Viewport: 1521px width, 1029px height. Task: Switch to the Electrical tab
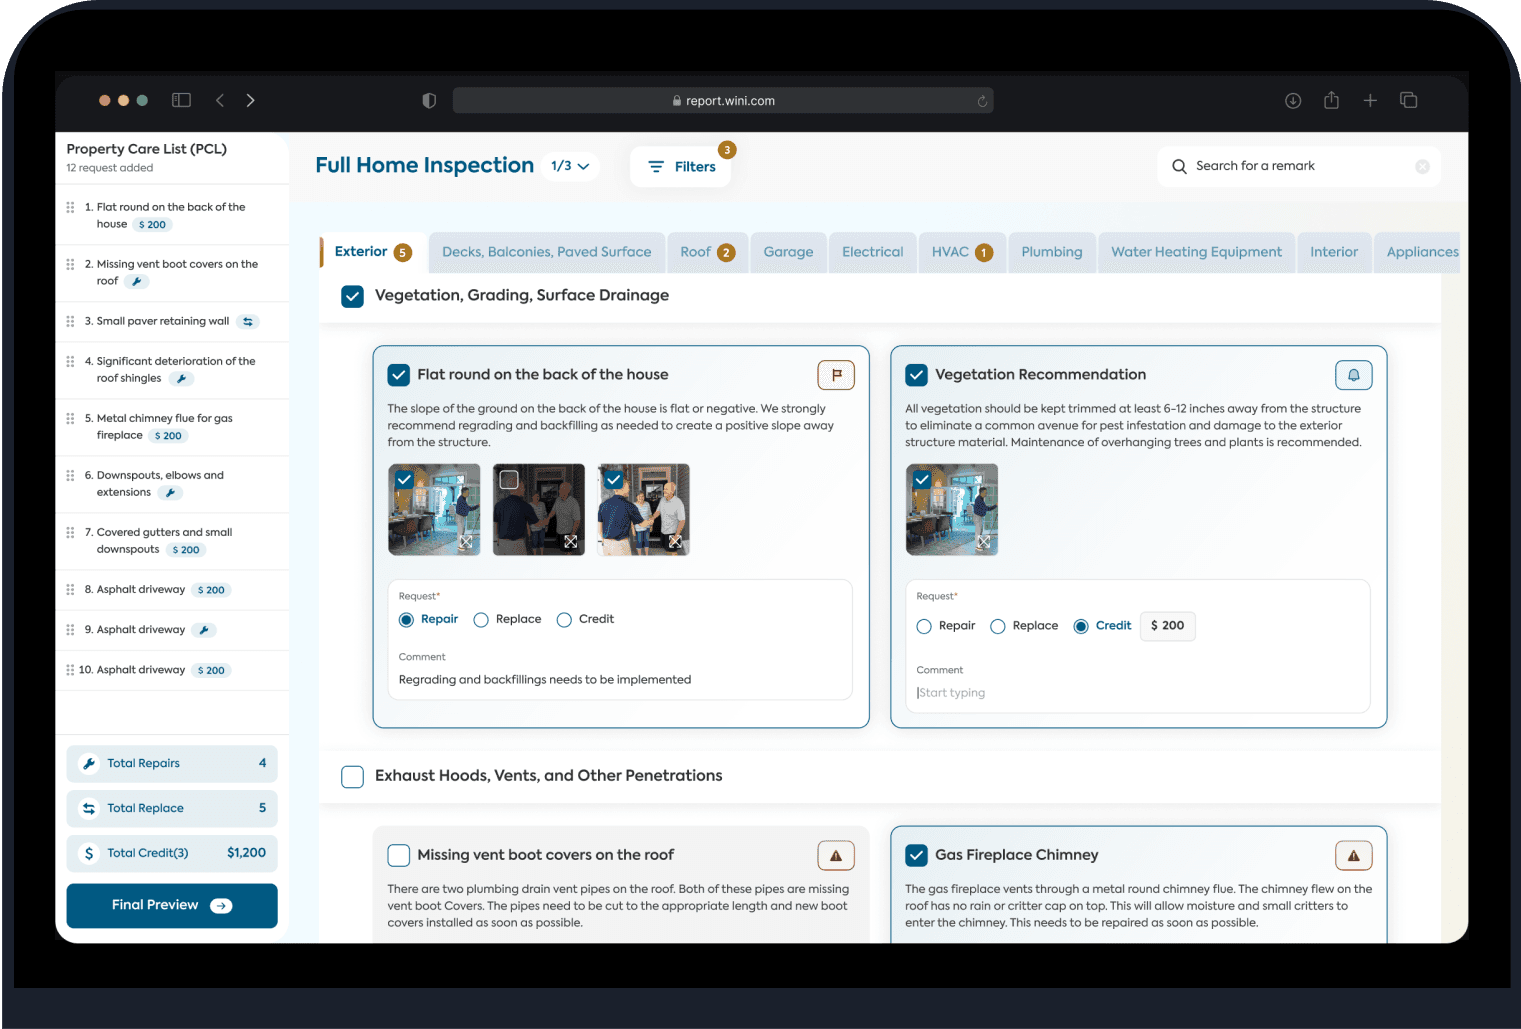tap(872, 252)
